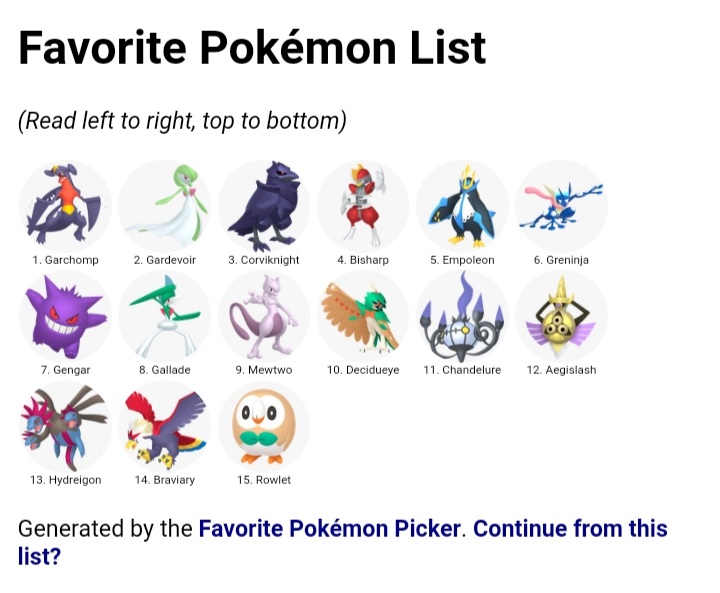Click the Corviknight image
This screenshot has width=720, height=593.
[264, 205]
